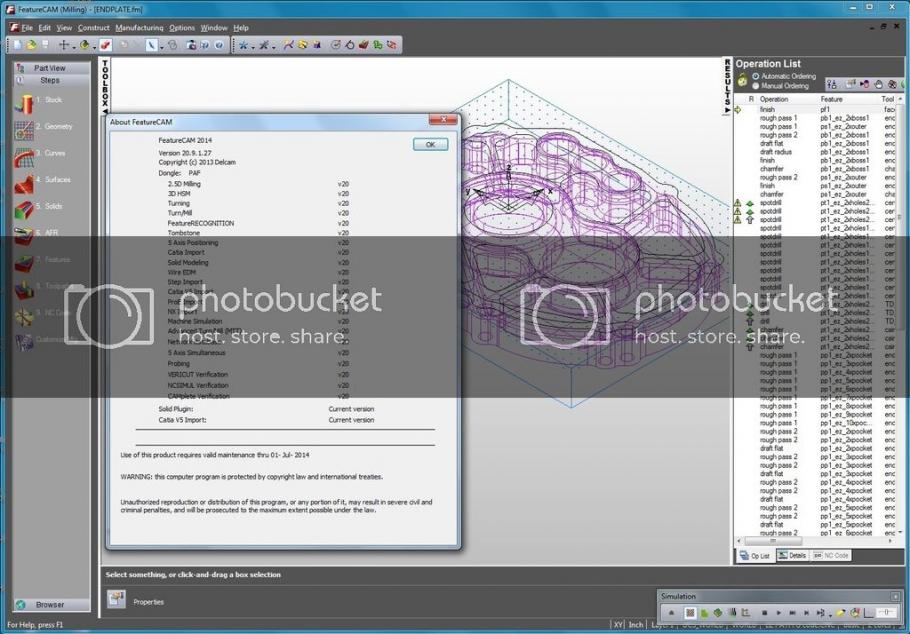This screenshot has width=910, height=634.
Task: Open the View menu
Action: 64,28
